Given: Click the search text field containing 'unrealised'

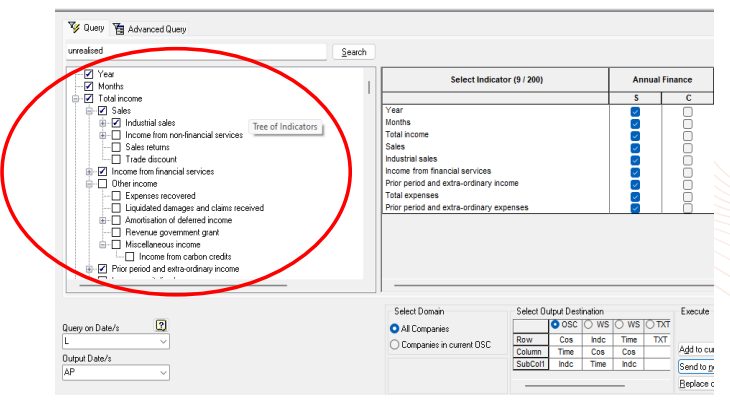Looking at the screenshot, I should click(x=195, y=52).
